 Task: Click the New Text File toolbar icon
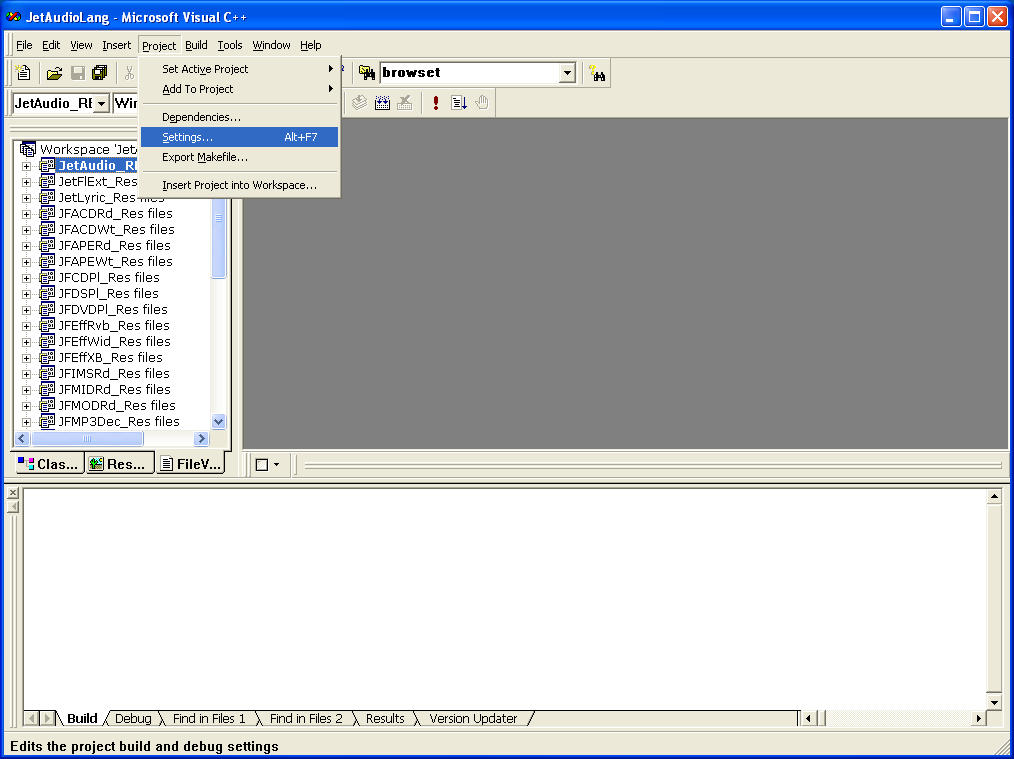click(23, 73)
